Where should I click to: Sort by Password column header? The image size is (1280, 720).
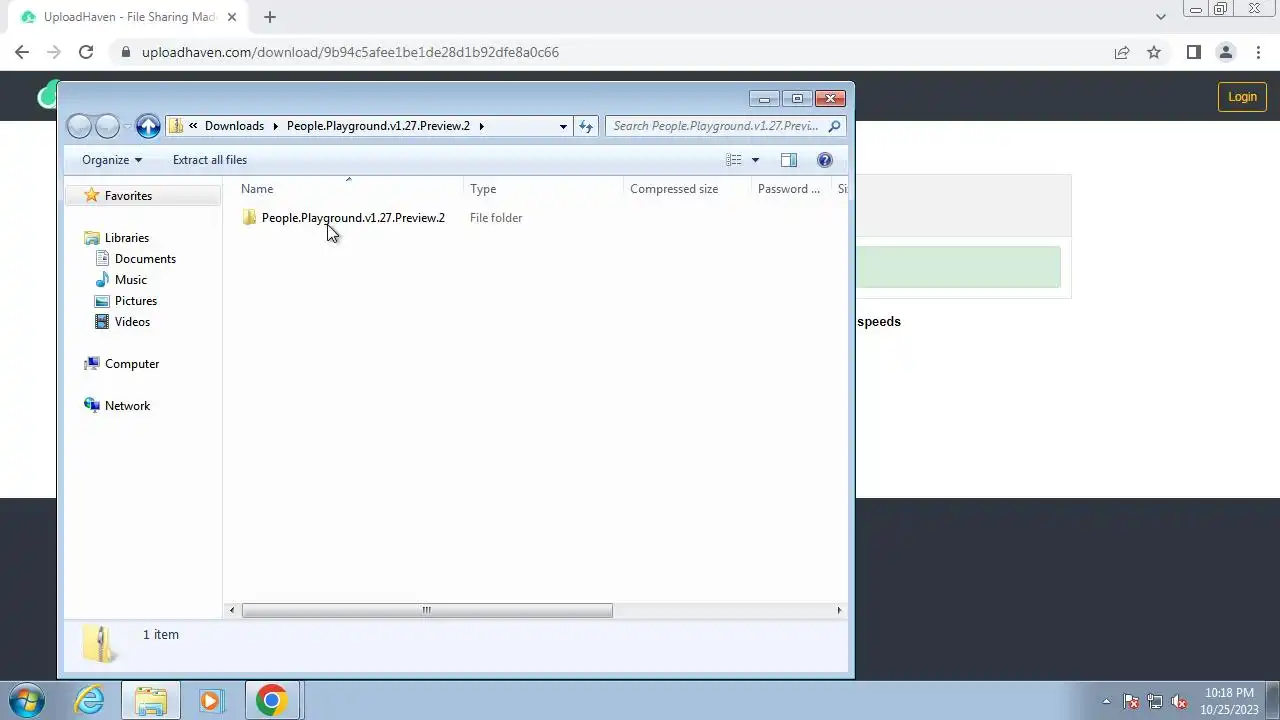click(790, 189)
